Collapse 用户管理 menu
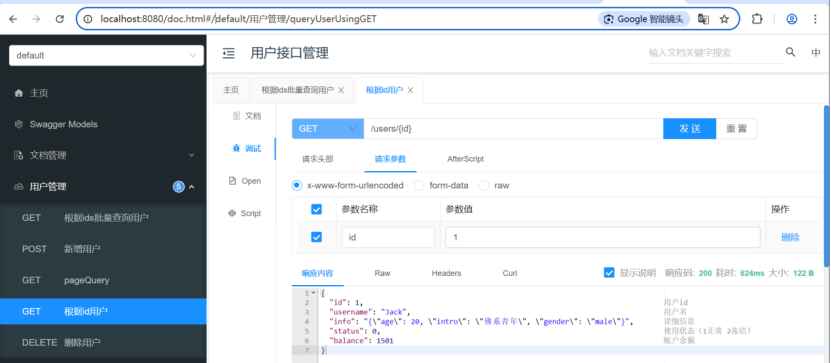 [x=103, y=187]
